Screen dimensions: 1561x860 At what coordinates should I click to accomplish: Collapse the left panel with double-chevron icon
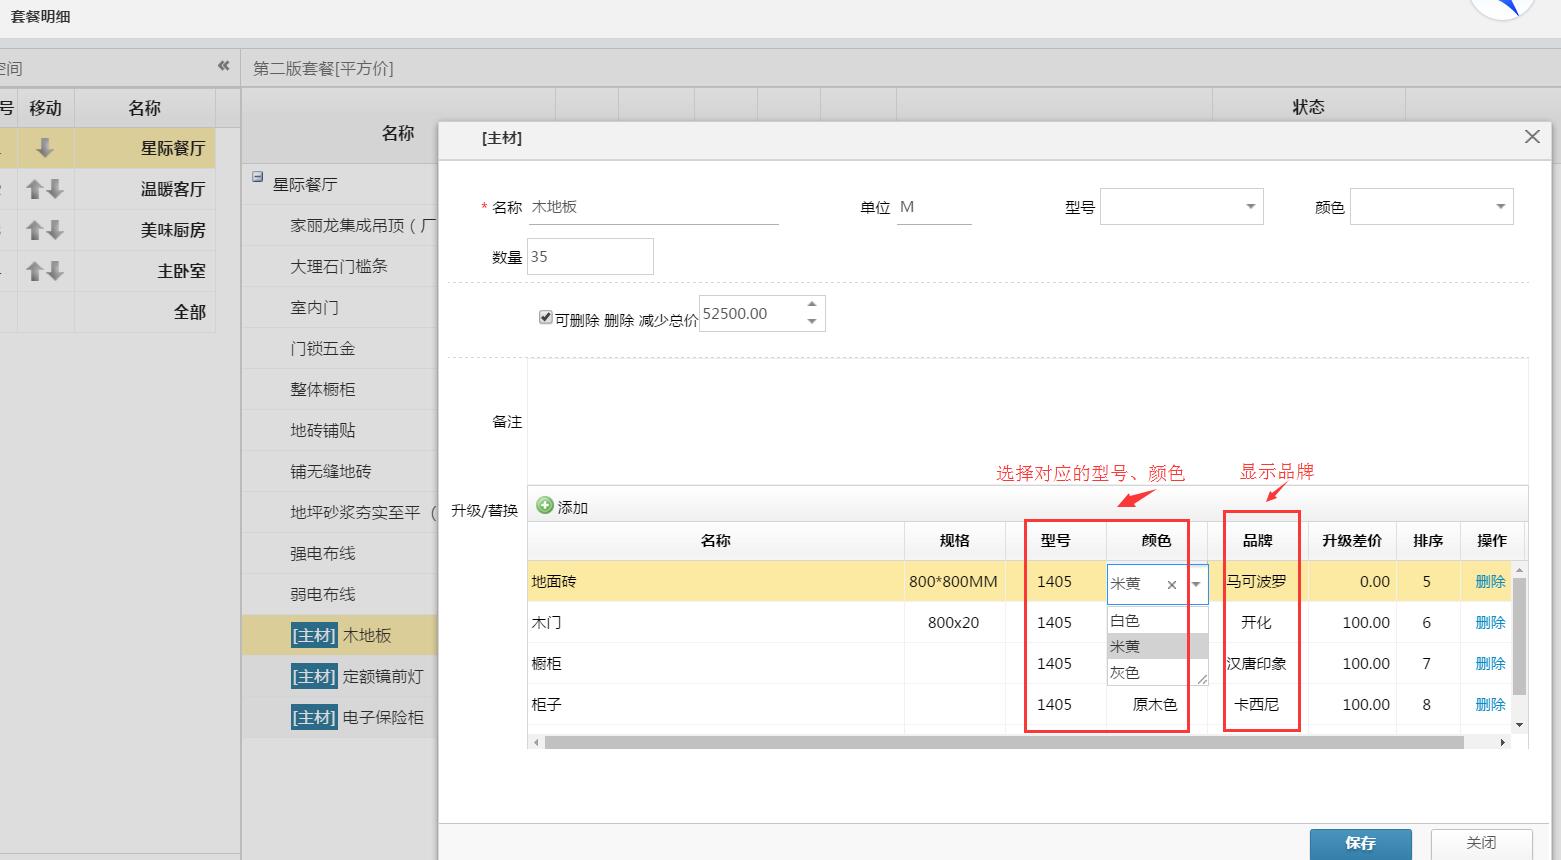pos(223,66)
